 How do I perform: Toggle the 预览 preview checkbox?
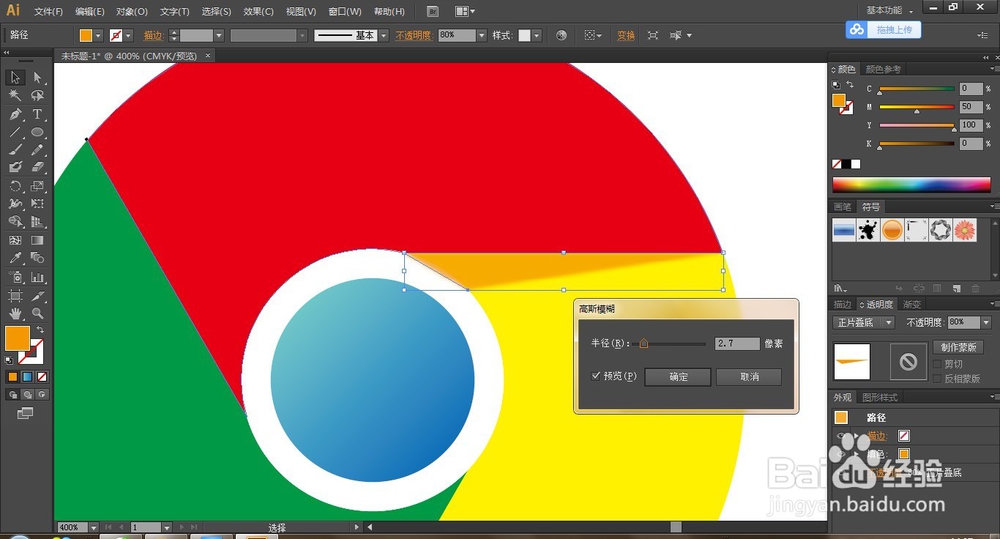pos(596,376)
